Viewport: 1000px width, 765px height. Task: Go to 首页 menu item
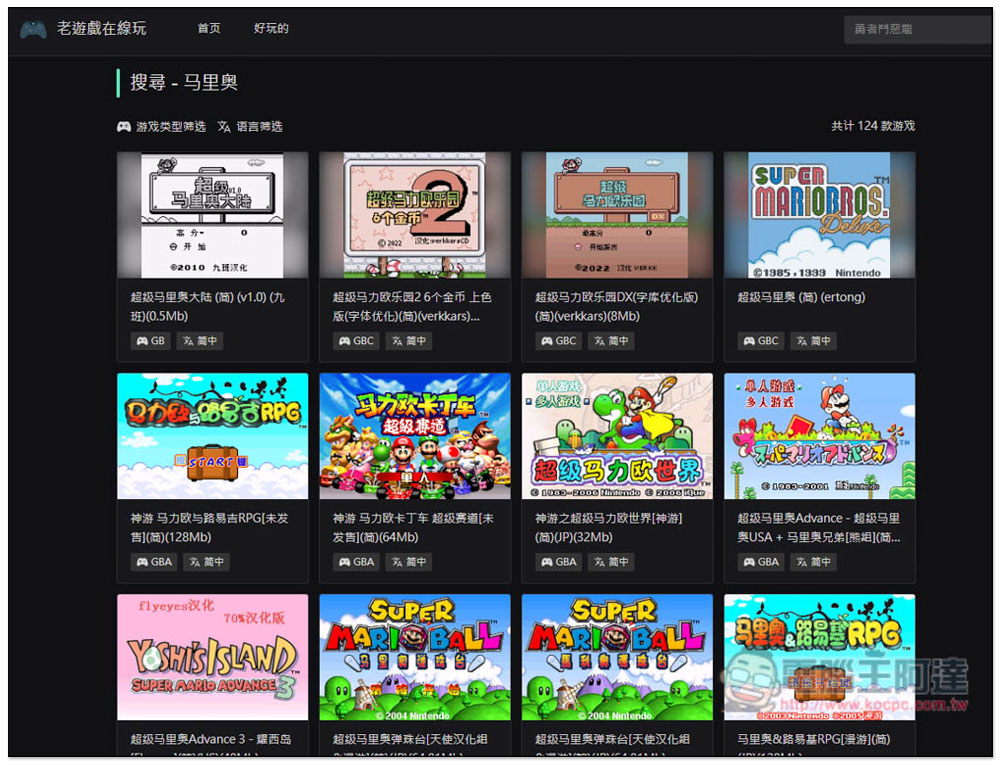[x=209, y=28]
